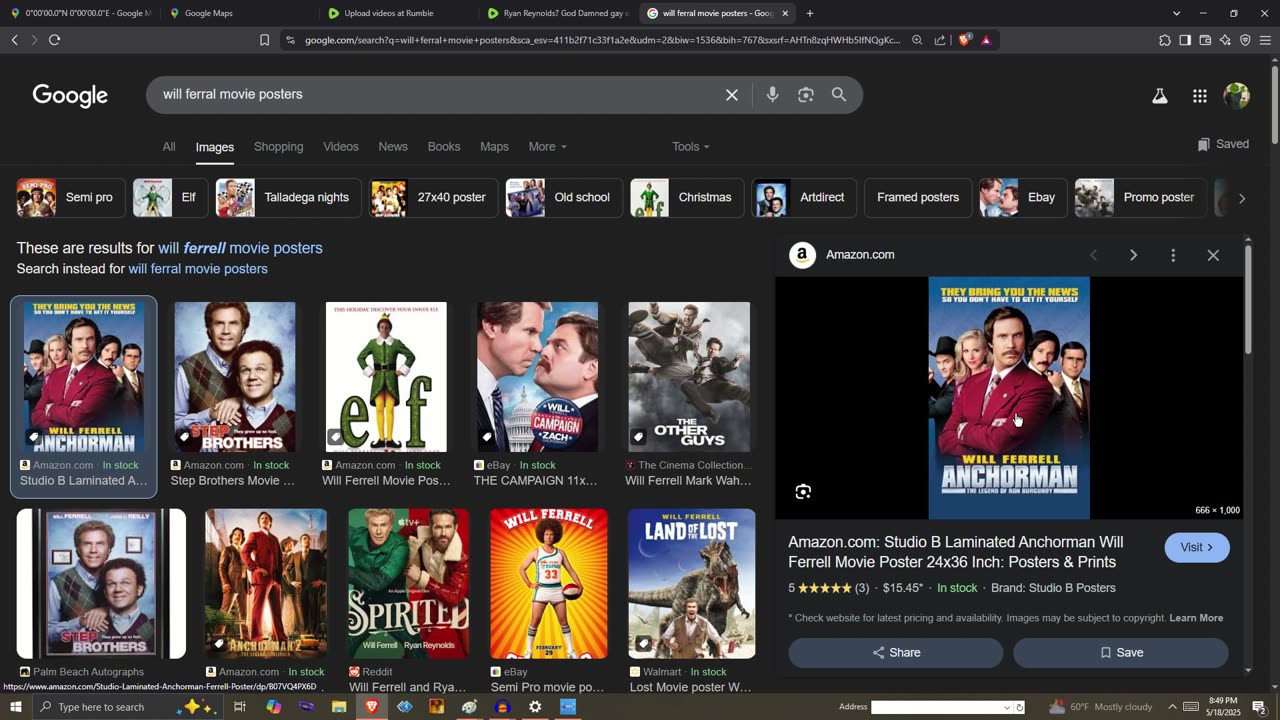Screen dimensions: 1280x720
Task: Open a new browser tab with plus
Action: click(810, 13)
